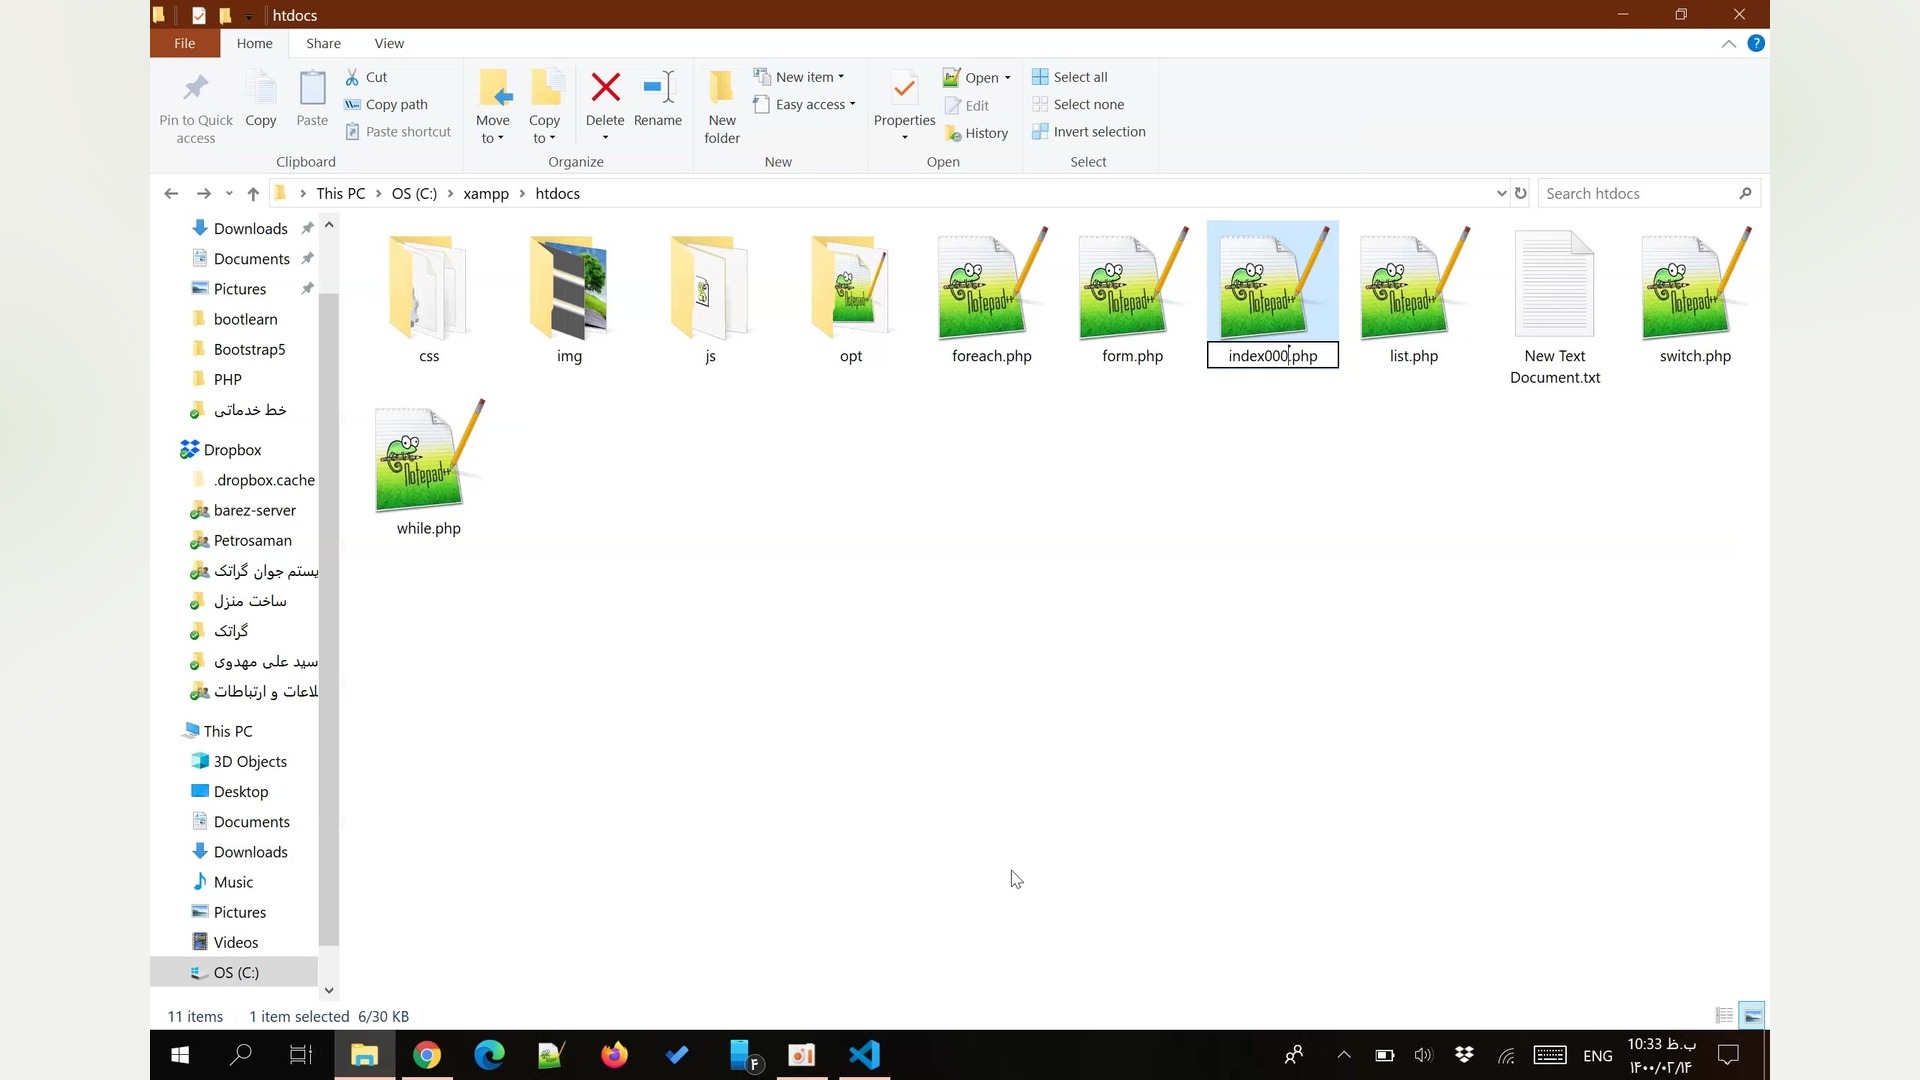Open the Dropbox tray icon
The width and height of the screenshot is (1920, 1080).
tap(1464, 1055)
